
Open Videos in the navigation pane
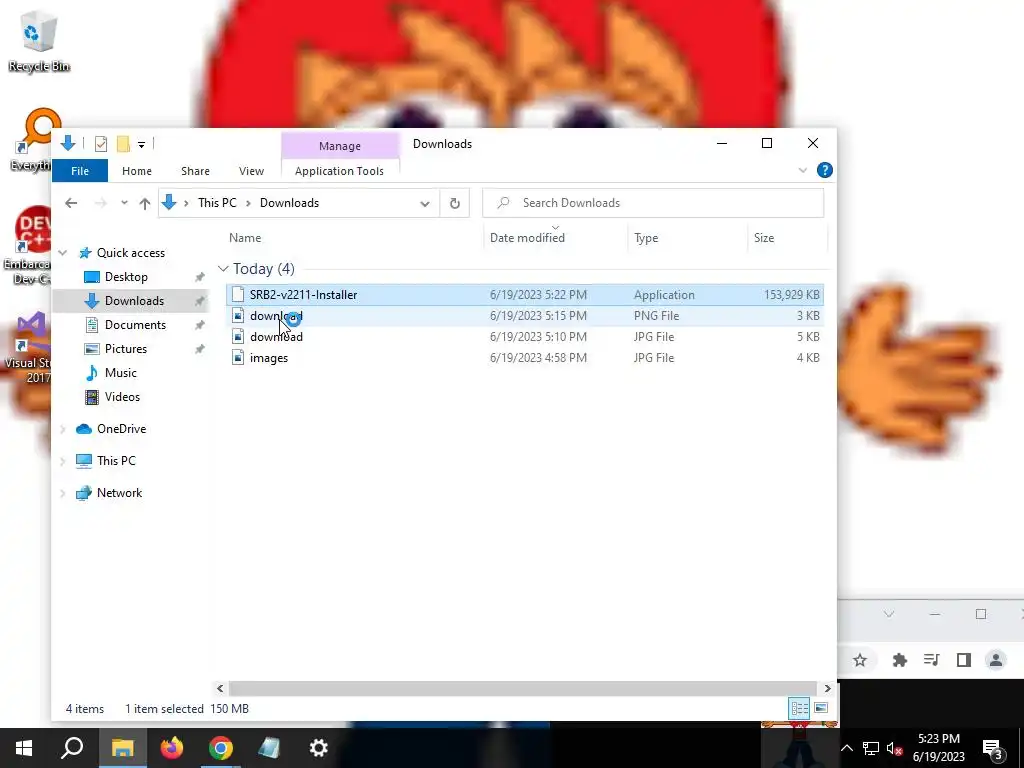pos(122,397)
